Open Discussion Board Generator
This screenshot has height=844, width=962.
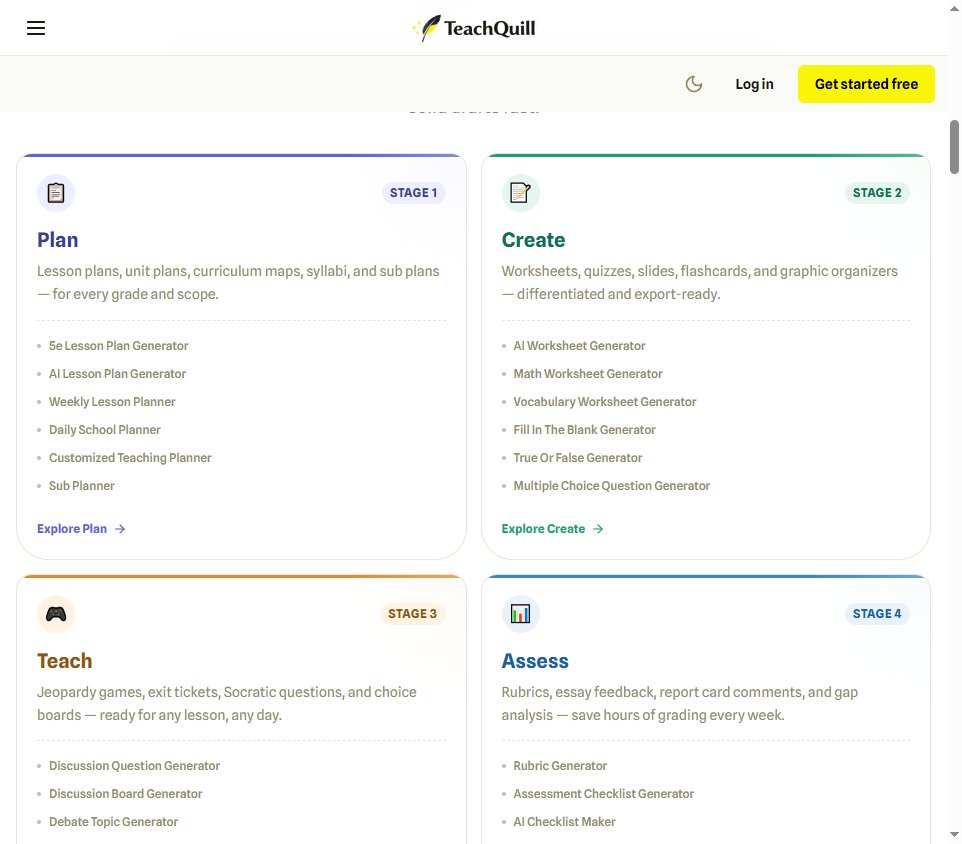[126, 794]
